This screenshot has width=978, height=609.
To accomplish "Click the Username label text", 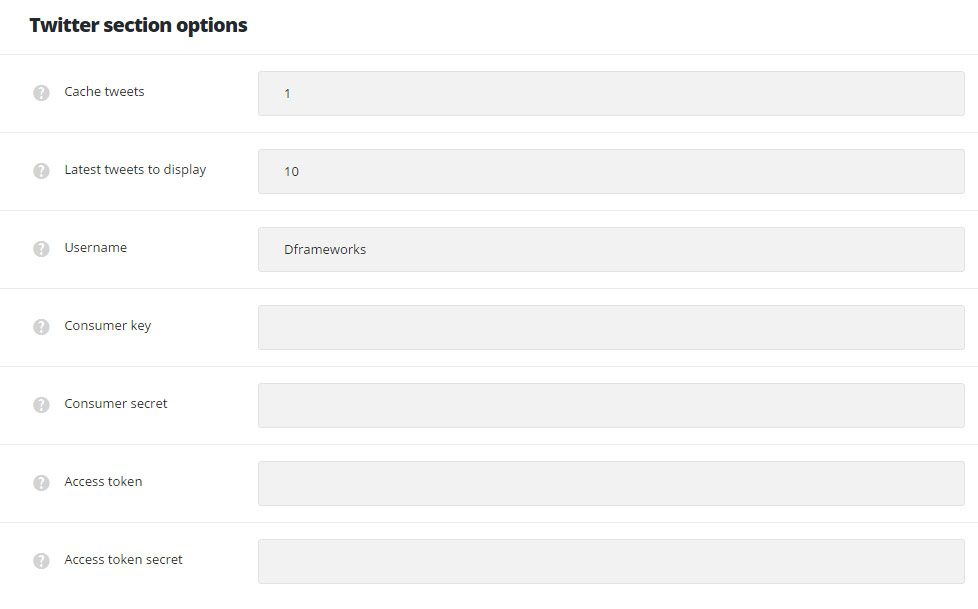I will [x=95, y=248].
